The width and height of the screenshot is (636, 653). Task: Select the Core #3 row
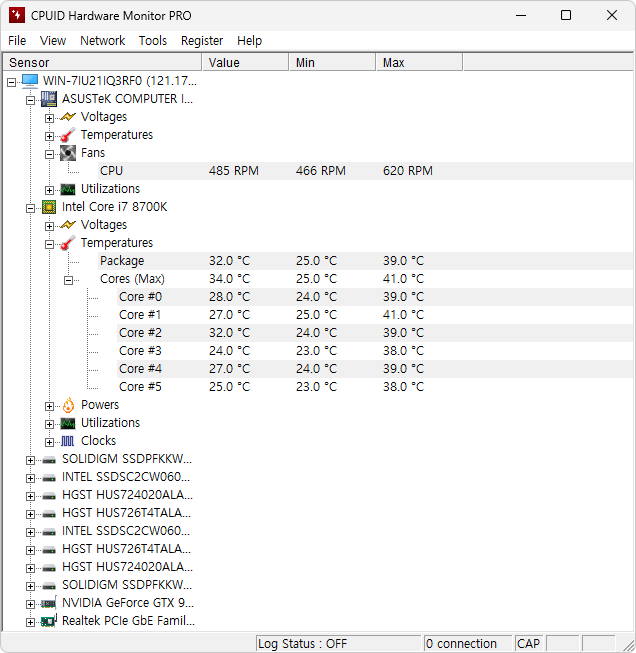tap(375, 351)
